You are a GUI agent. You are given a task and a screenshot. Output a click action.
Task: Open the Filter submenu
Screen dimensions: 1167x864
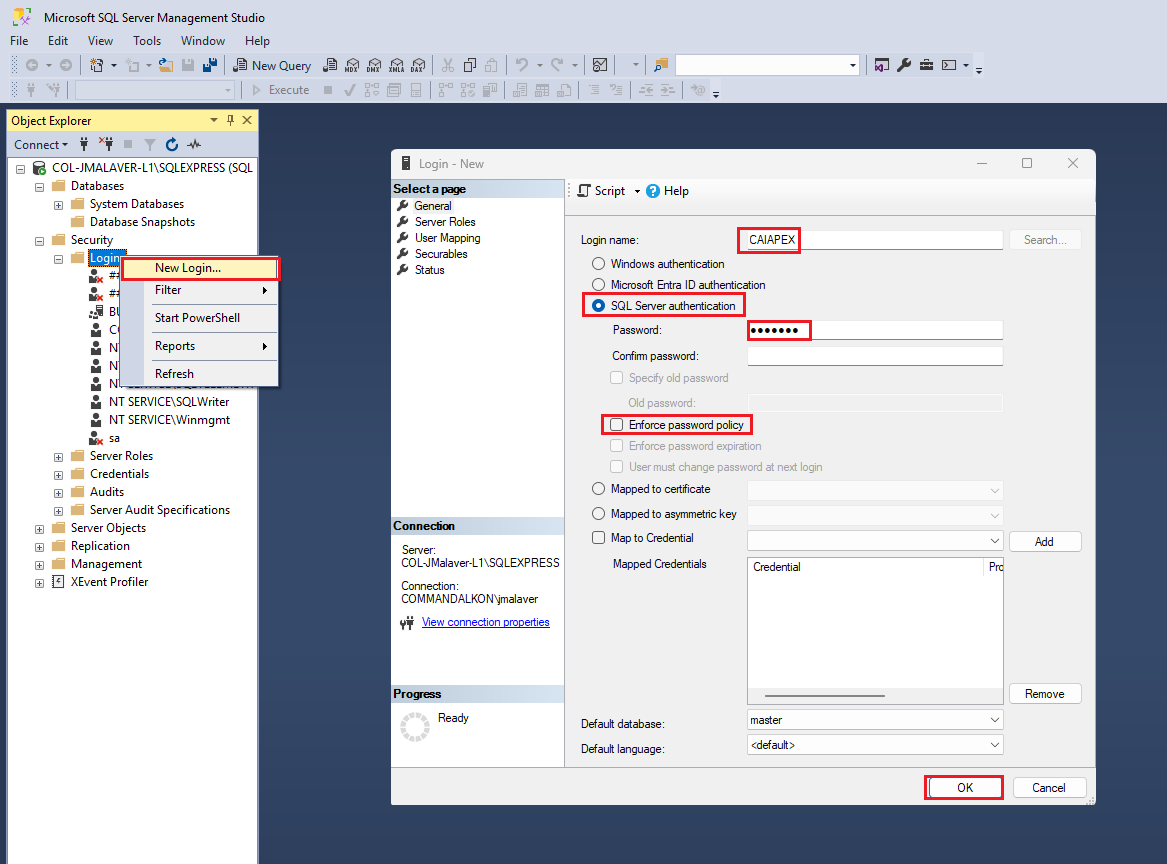[200, 290]
